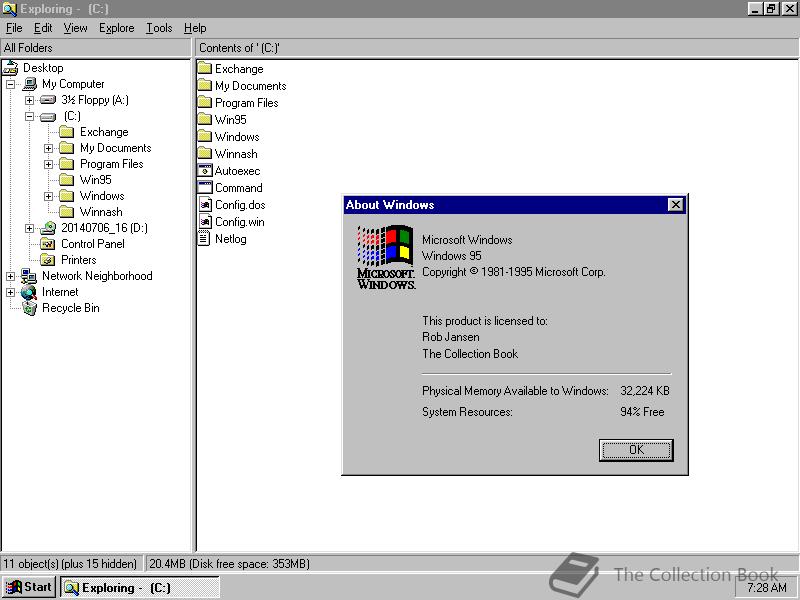This screenshot has width=800, height=600.
Task: Click the Exploring window title bar icon
Action: pos(10,9)
